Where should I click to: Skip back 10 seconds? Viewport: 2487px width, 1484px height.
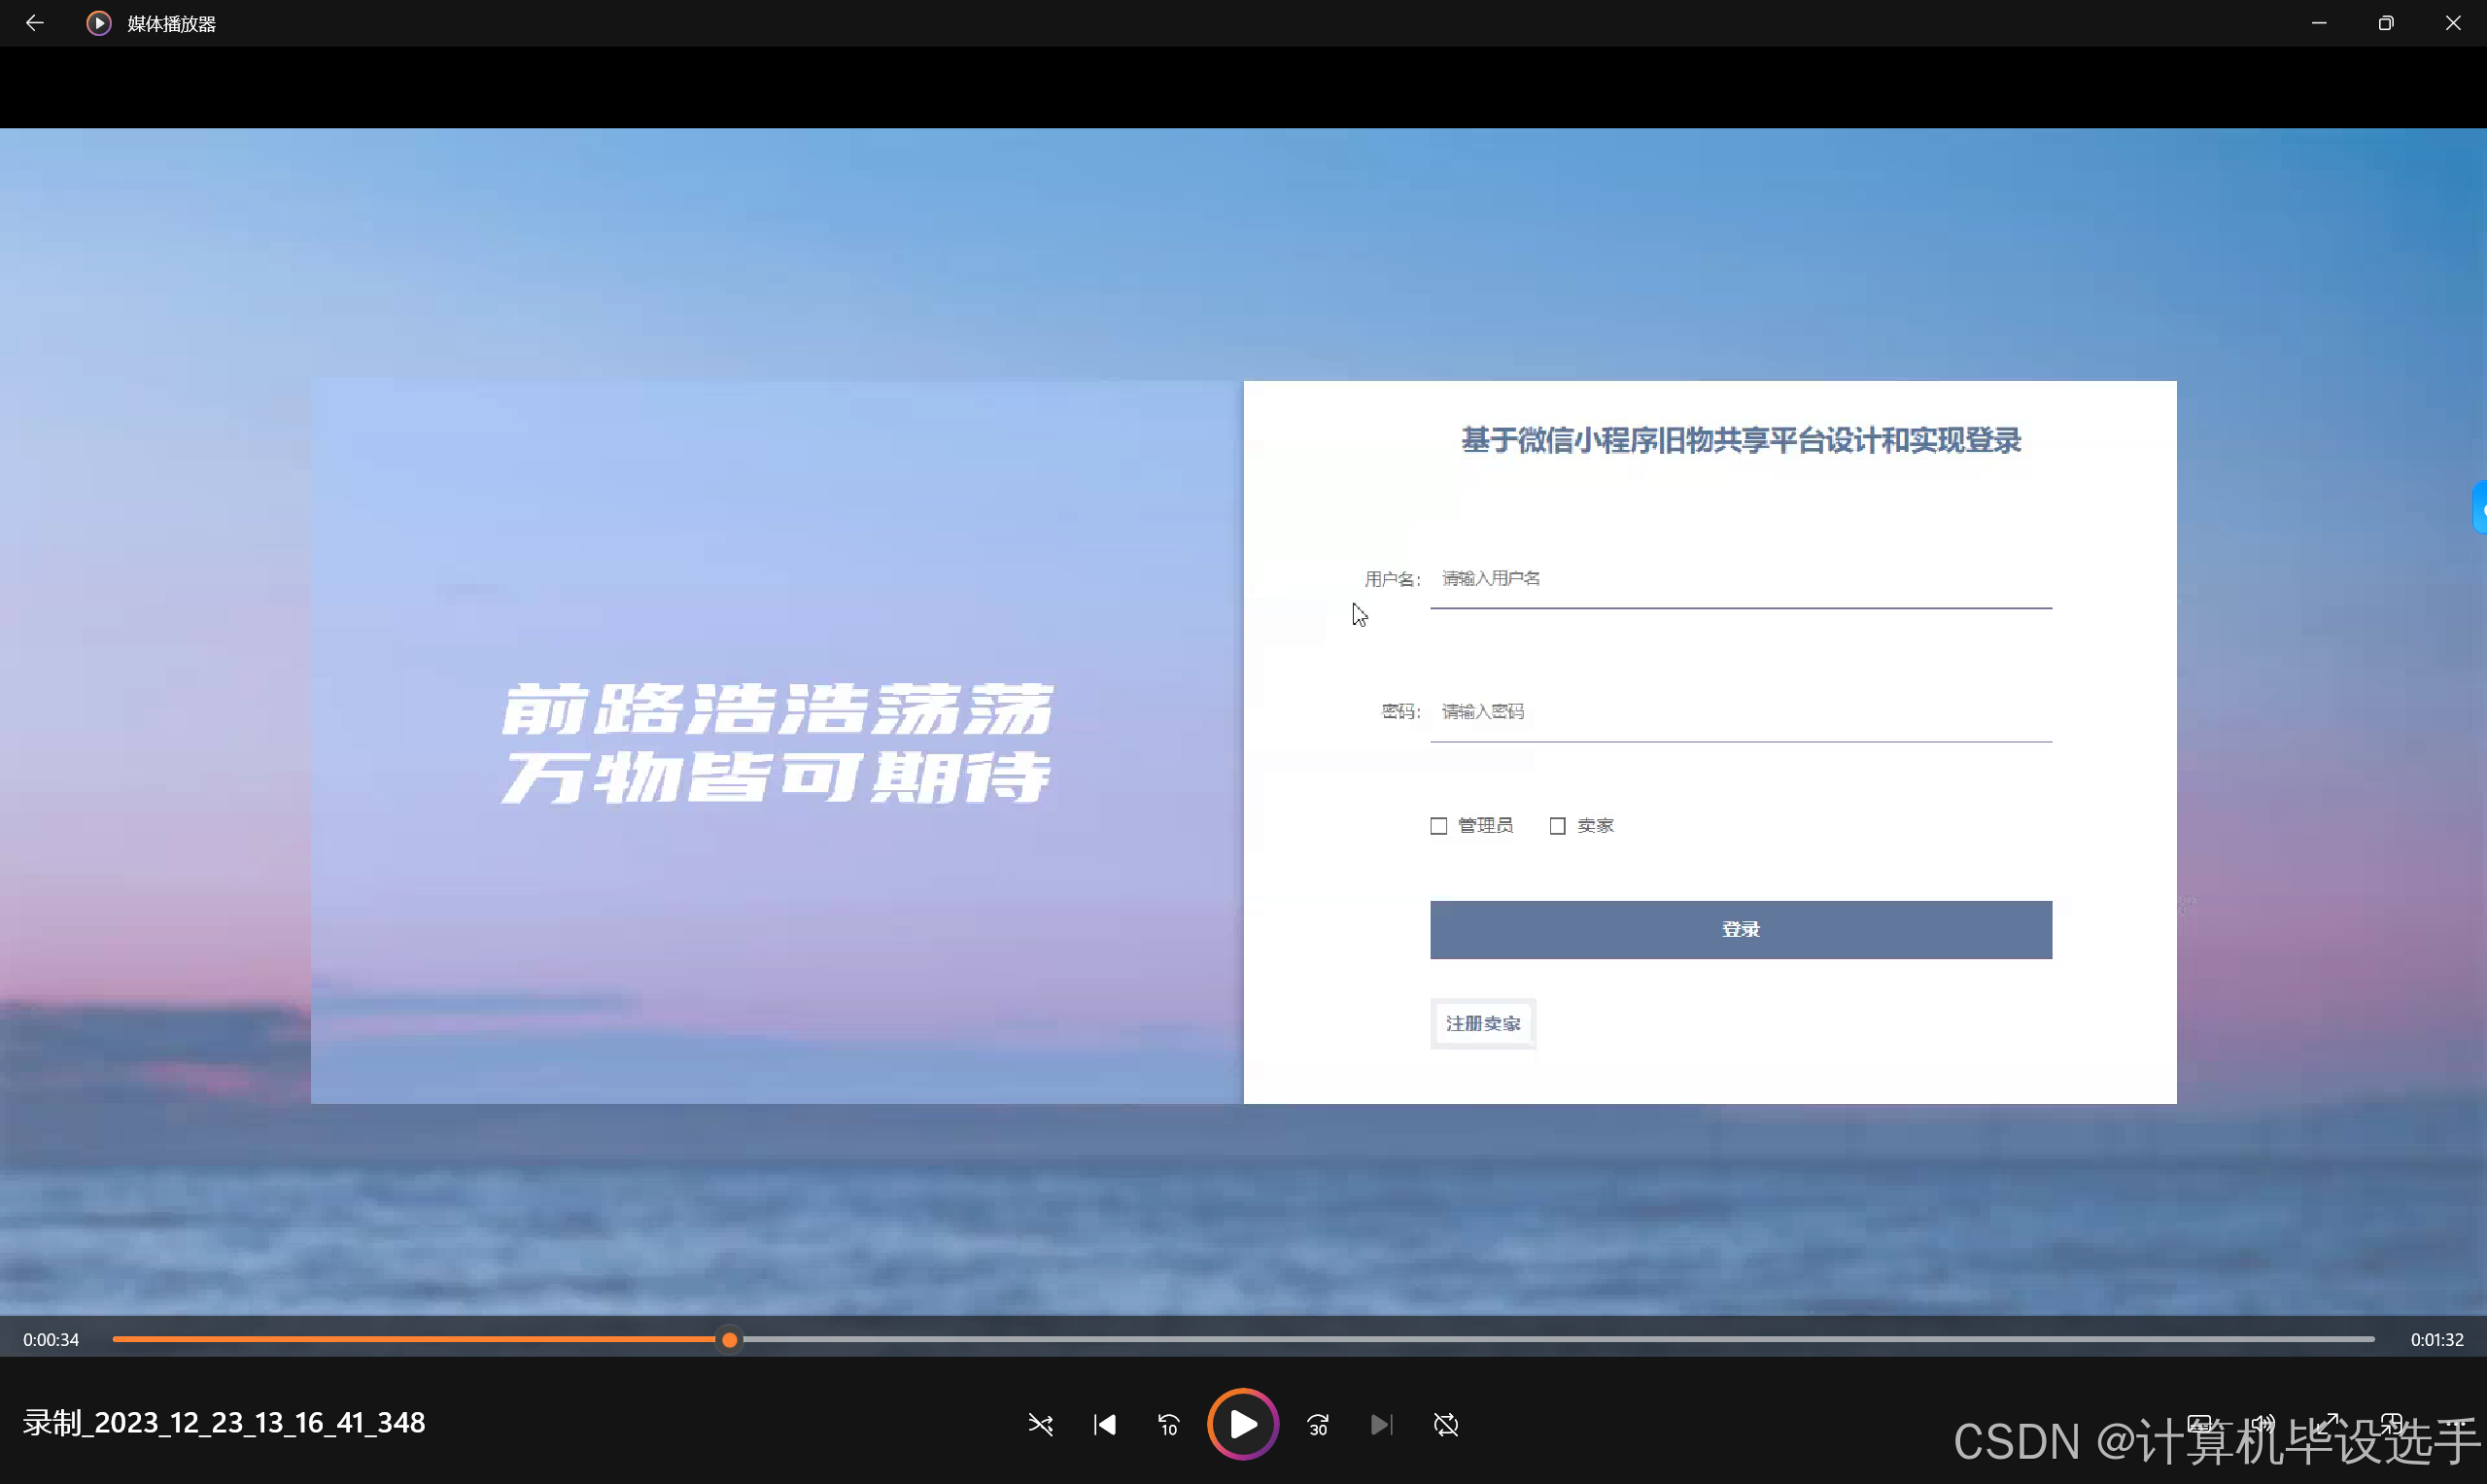click(x=1168, y=1424)
